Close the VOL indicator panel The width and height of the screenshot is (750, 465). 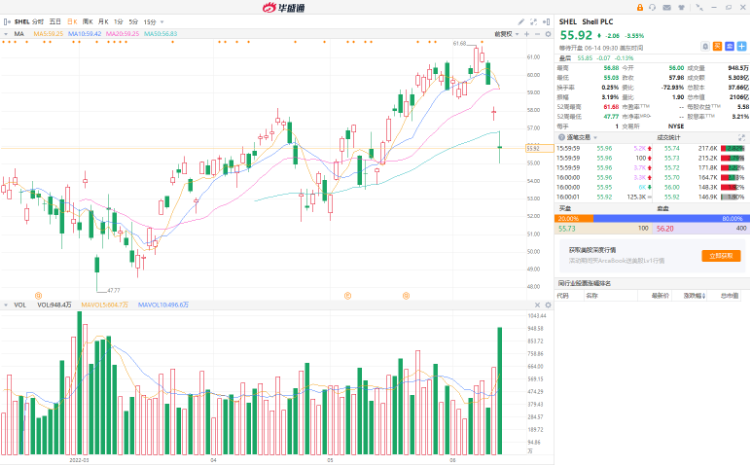click(537, 305)
